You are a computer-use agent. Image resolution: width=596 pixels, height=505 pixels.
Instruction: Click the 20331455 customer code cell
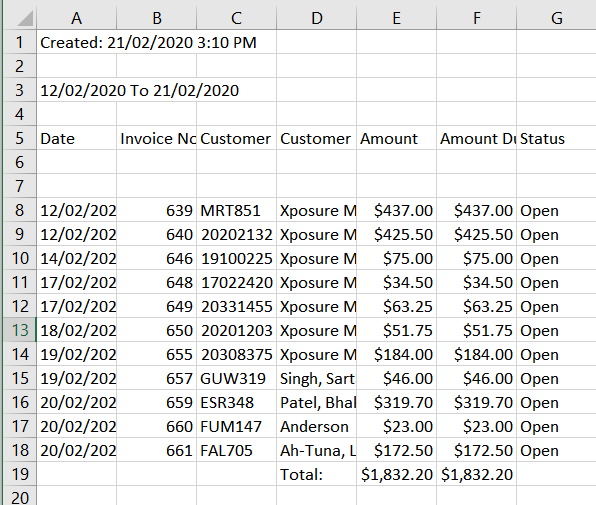pyautogui.click(x=236, y=306)
